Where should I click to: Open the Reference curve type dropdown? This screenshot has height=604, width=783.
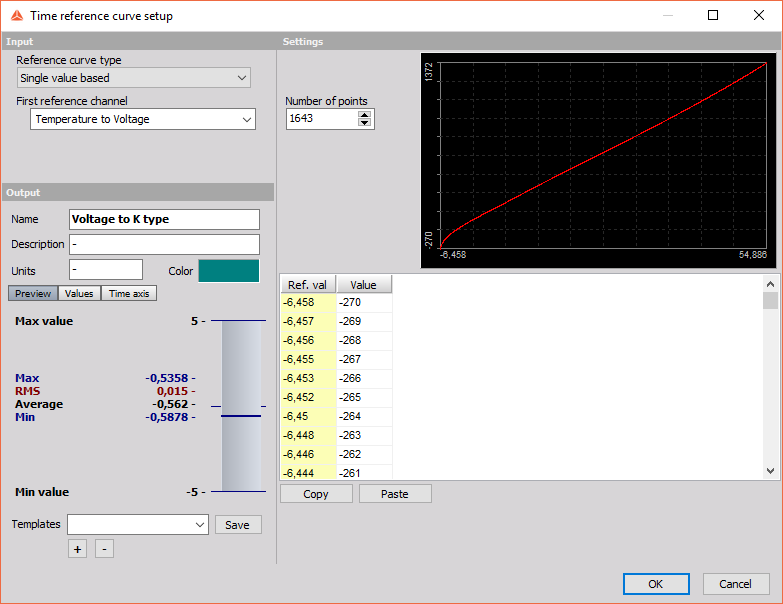point(133,78)
